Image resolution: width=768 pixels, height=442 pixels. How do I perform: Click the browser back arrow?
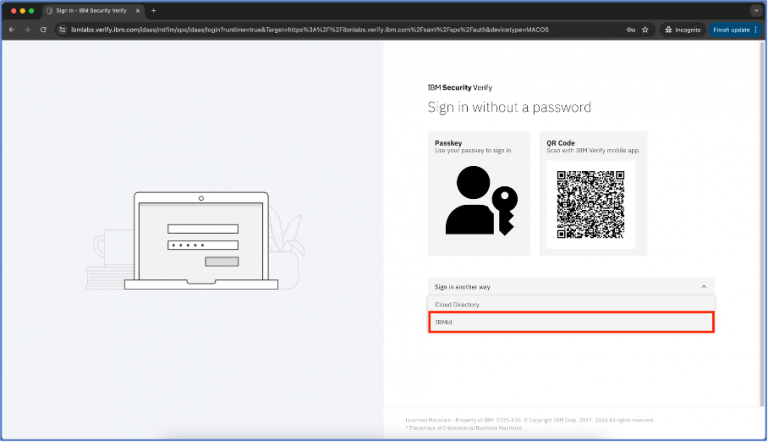tap(12, 30)
